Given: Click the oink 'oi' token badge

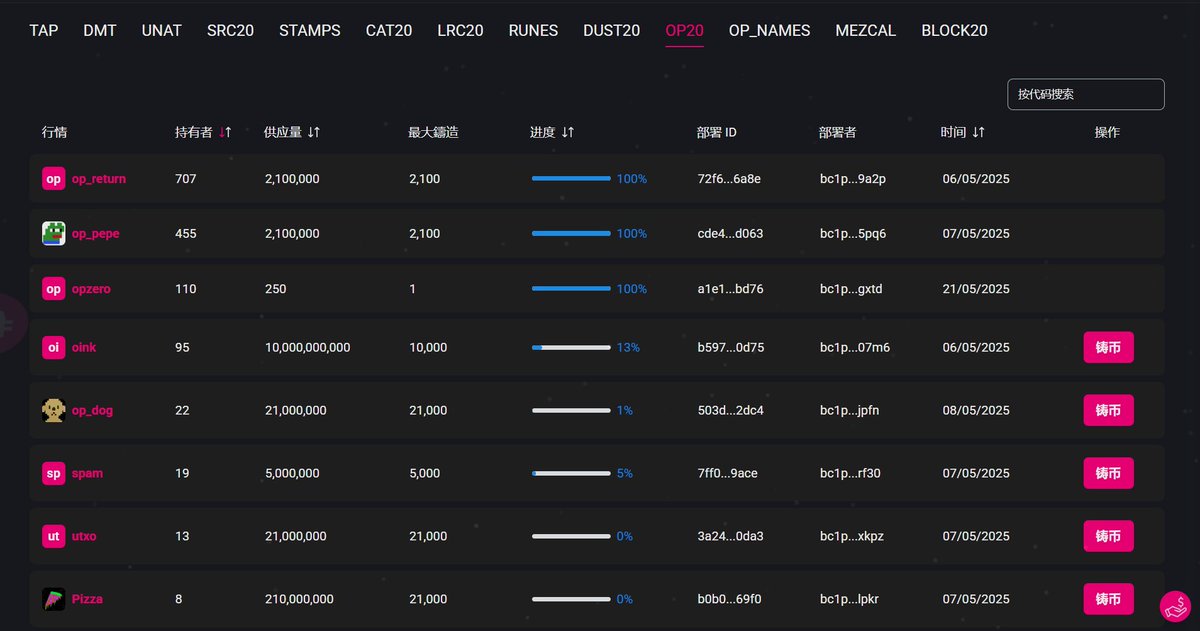Looking at the screenshot, I should pyautogui.click(x=53, y=348).
